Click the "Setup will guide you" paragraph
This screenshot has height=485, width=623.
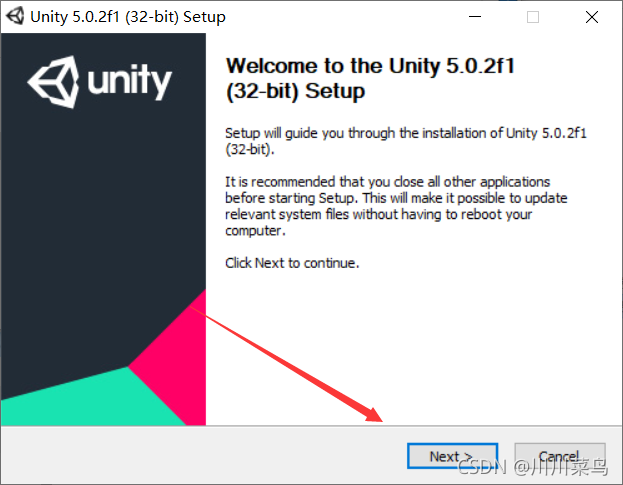tap(406, 141)
